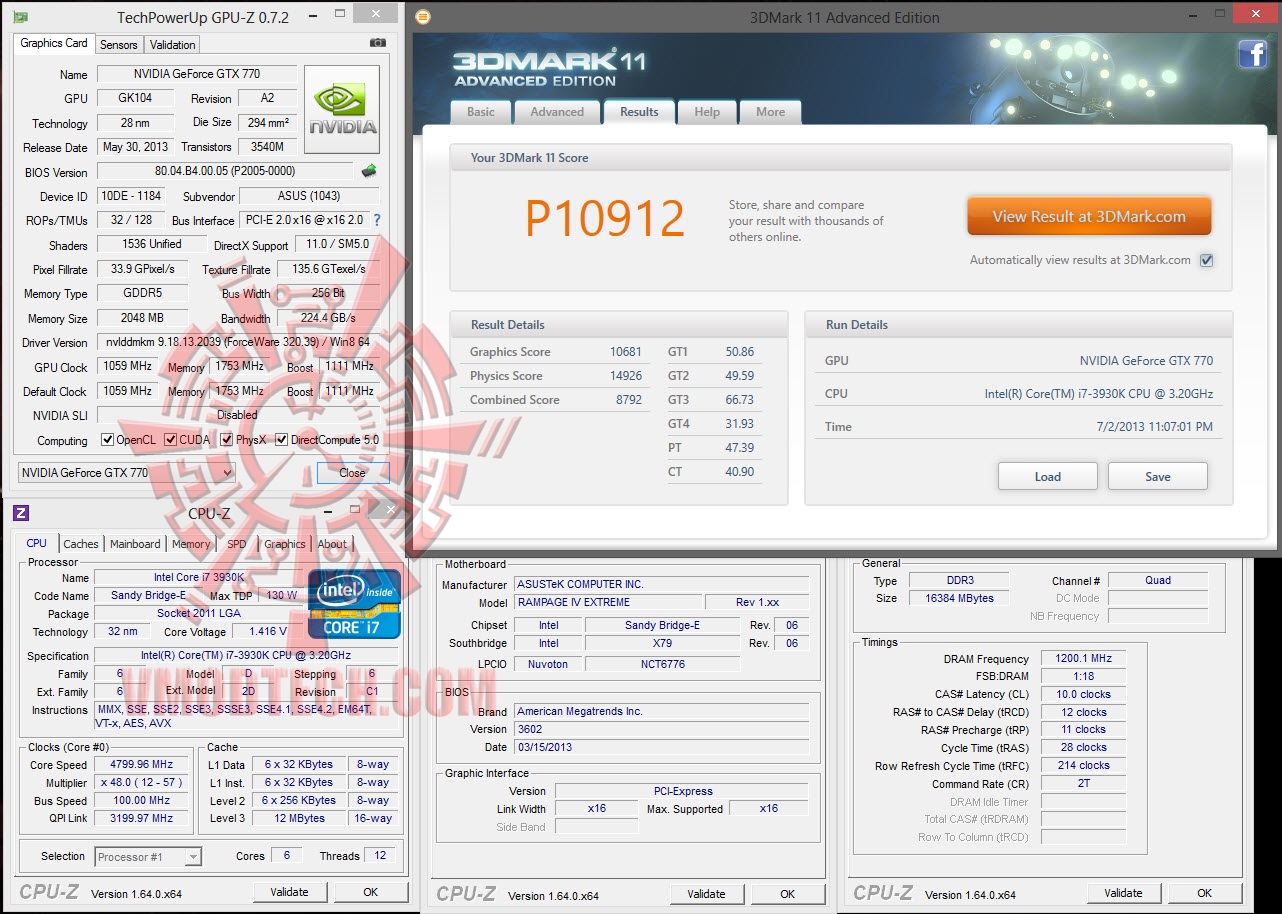1282x914 pixels.
Task: Uncheck Automatically view results at 3DMark.com
Action: point(1207,260)
